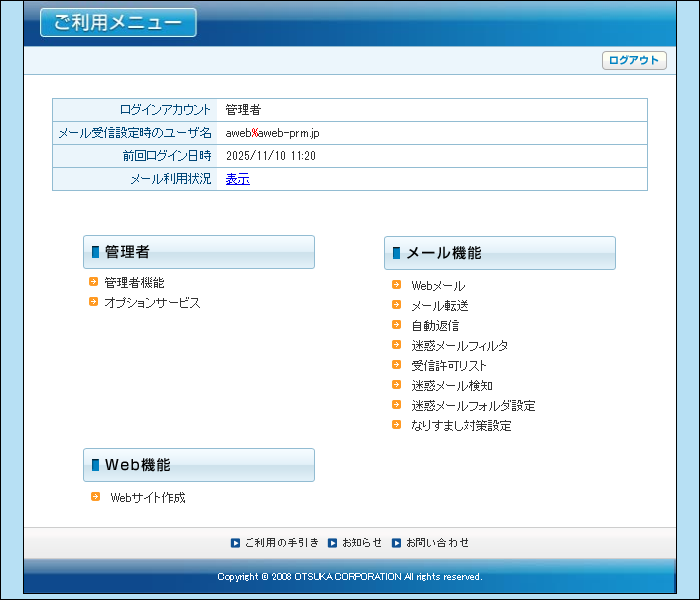Click the orange arrow icon beside Webサイト作成
Screen dimensions: 700x600
pos(95,497)
